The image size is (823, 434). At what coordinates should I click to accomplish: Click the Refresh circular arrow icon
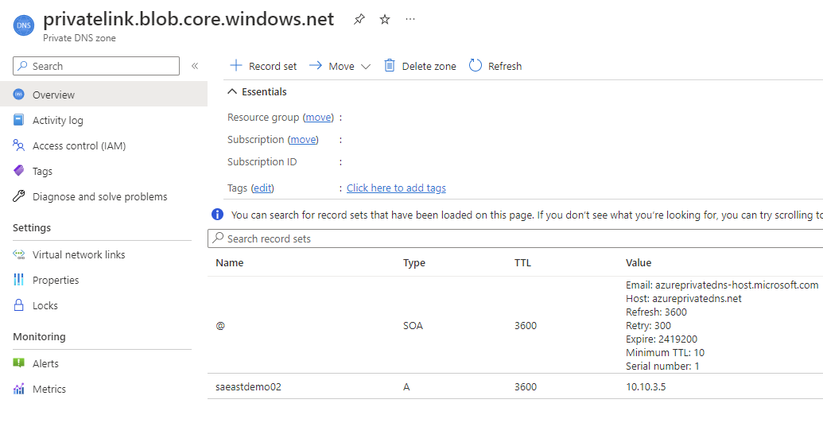point(475,66)
